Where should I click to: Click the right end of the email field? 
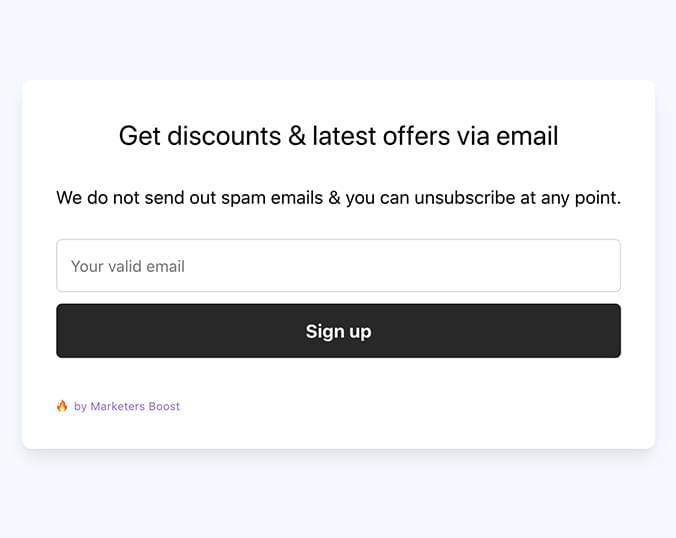[x=604, y=266]
